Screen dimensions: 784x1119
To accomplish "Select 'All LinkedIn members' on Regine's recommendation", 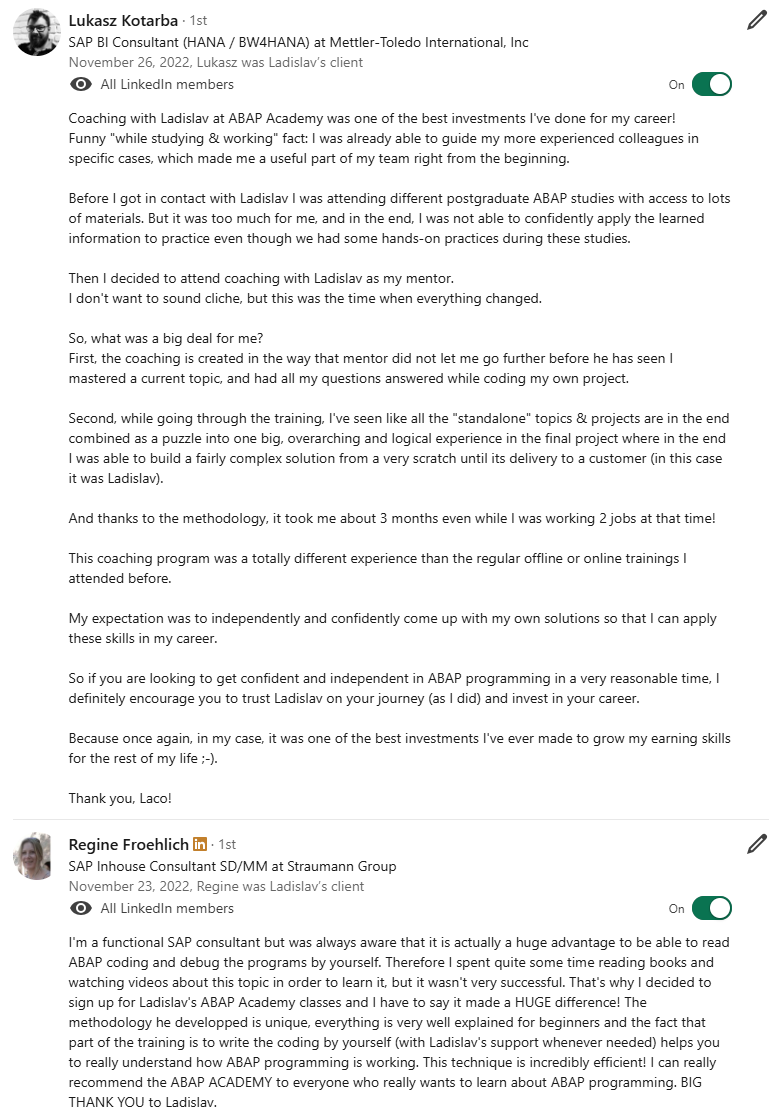I will point(167,908).
